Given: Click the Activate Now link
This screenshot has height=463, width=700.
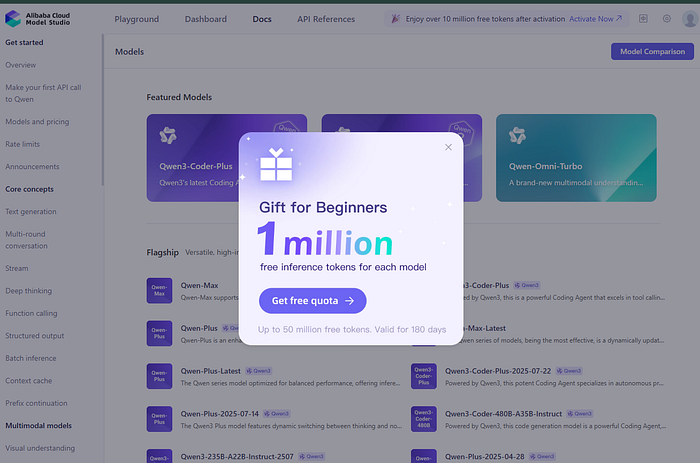Looking at the screenshot, I should click(595, 19).
